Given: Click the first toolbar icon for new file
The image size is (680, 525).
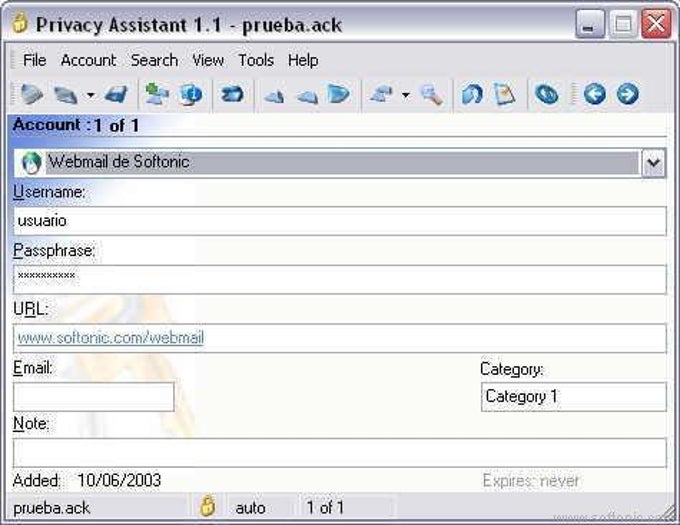Looking at the screenshot, I should pyautogui.click(x=32, y=94).
